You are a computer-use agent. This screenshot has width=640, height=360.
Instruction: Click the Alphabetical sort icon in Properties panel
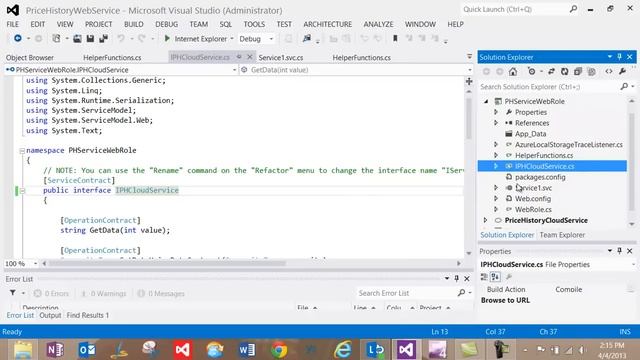click(495, 277)
